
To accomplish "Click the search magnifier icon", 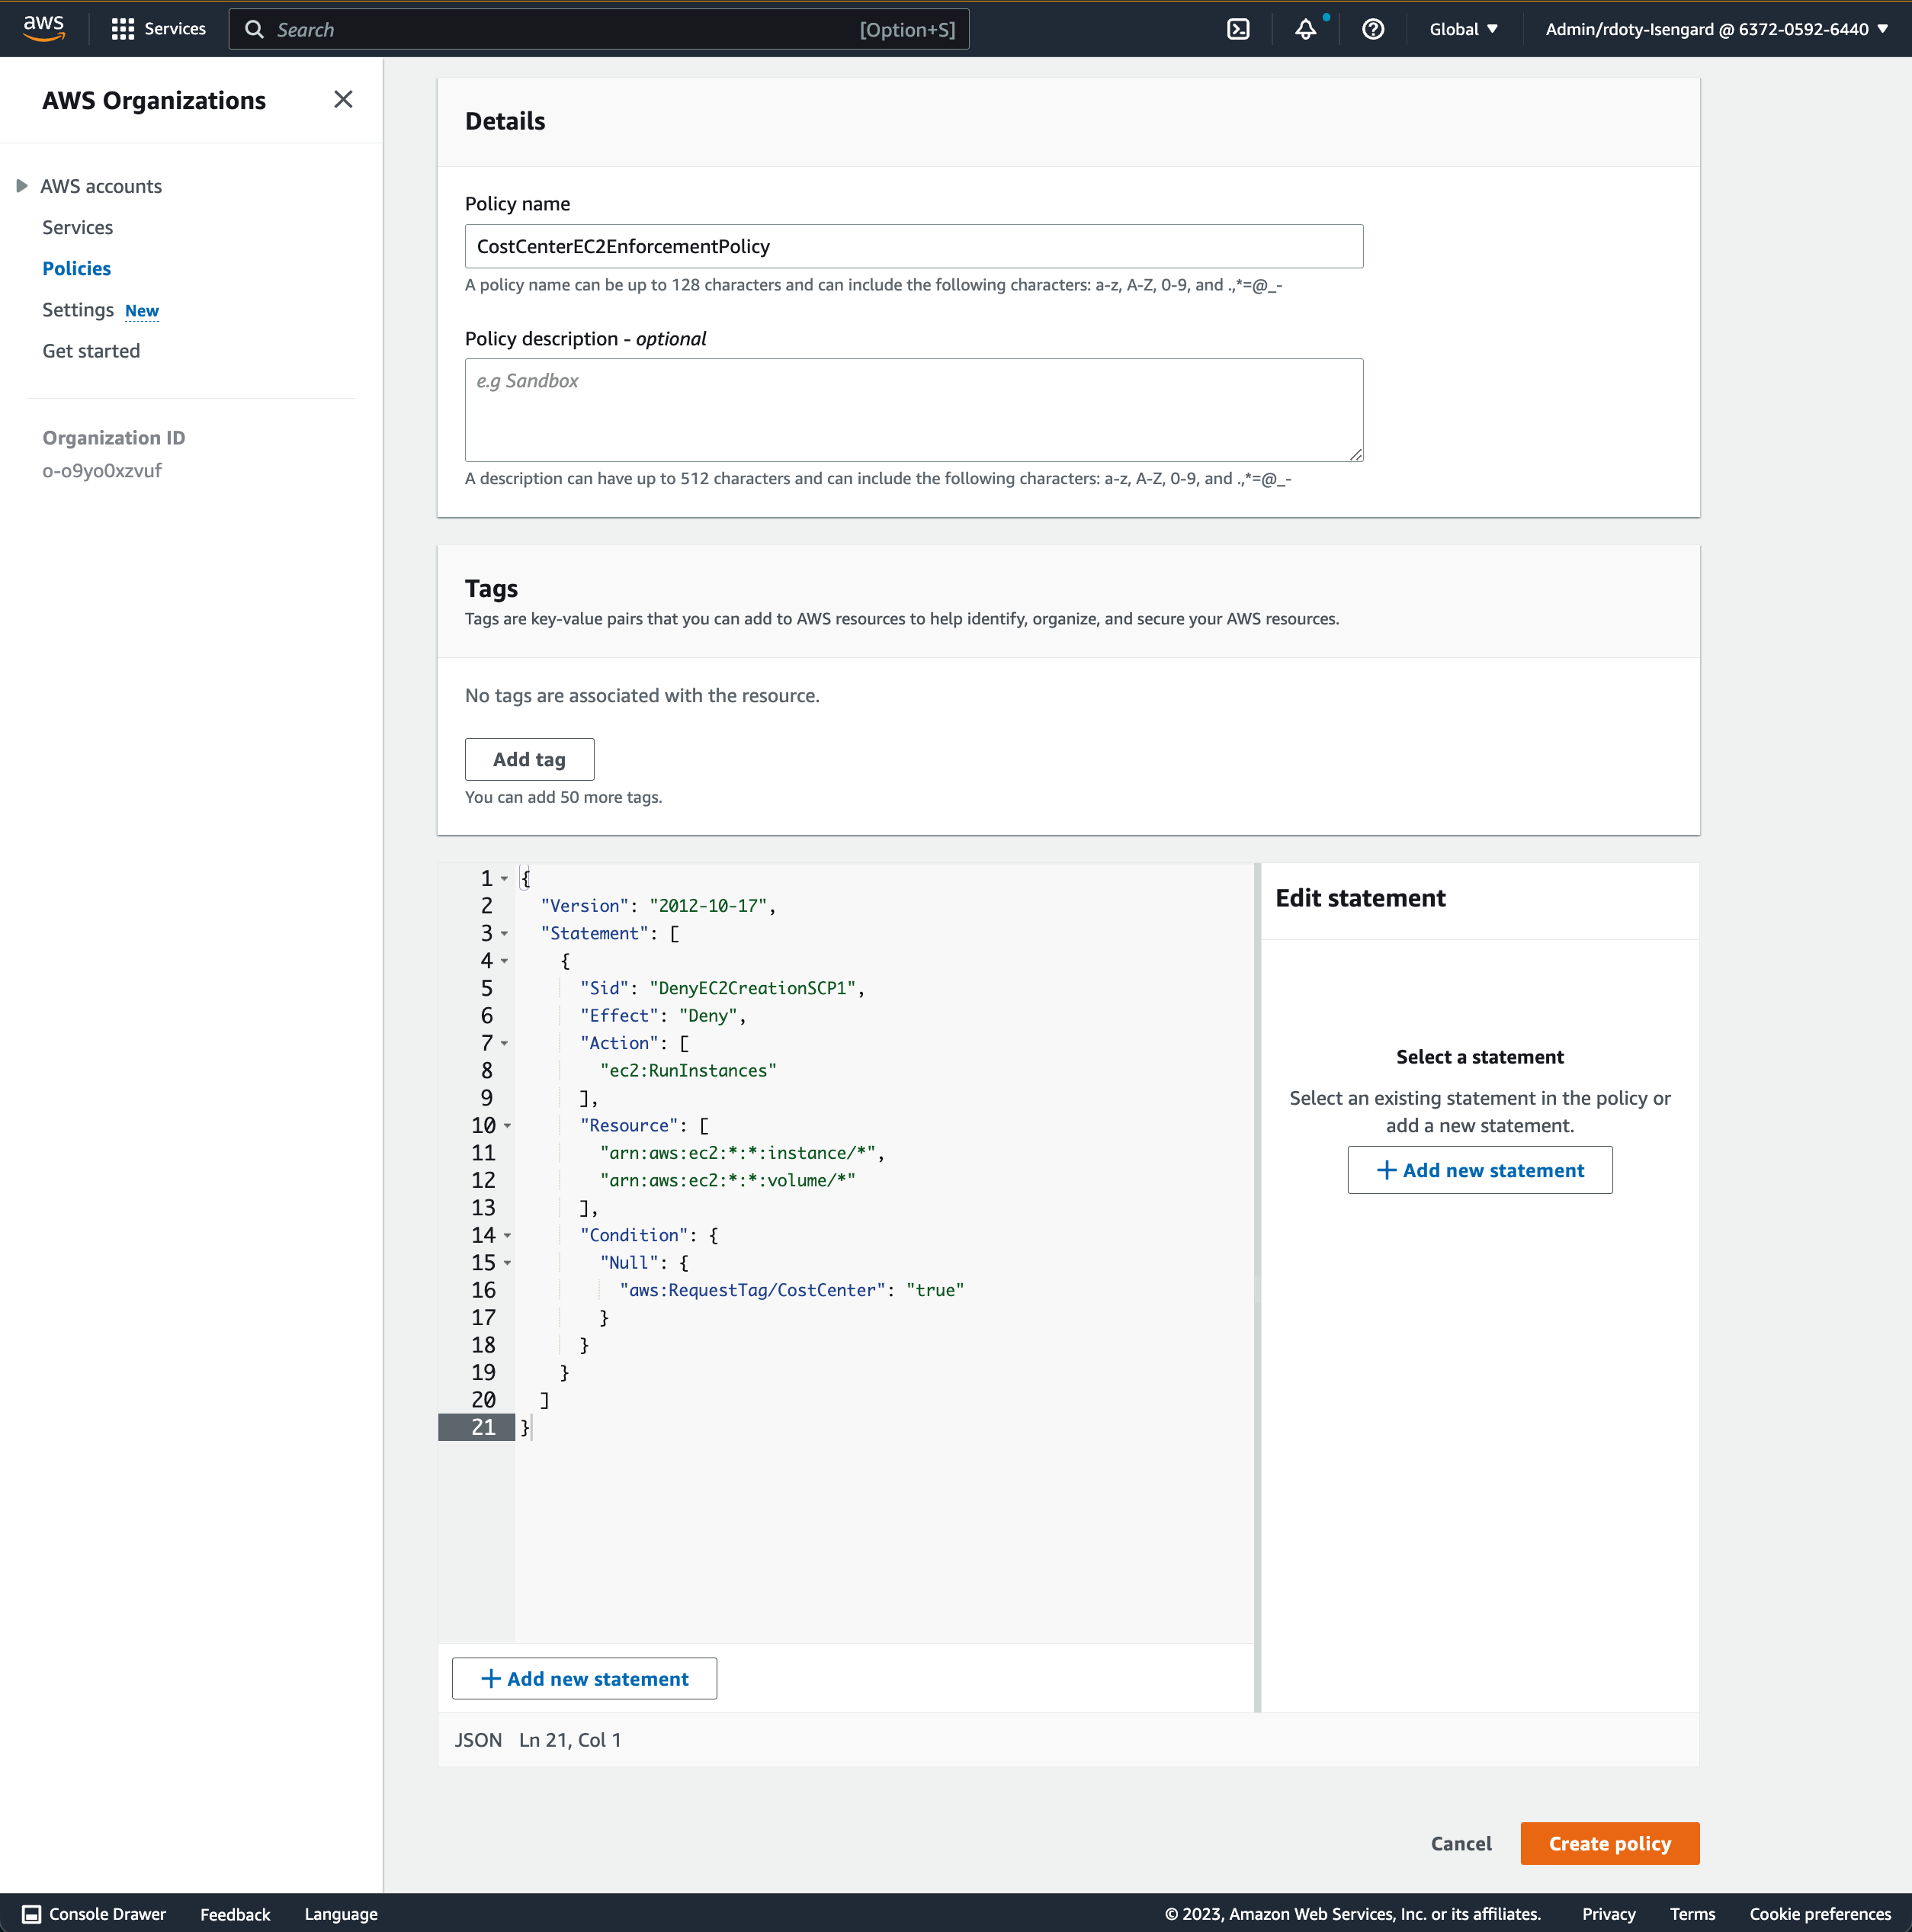I will [x=254, y=29].
